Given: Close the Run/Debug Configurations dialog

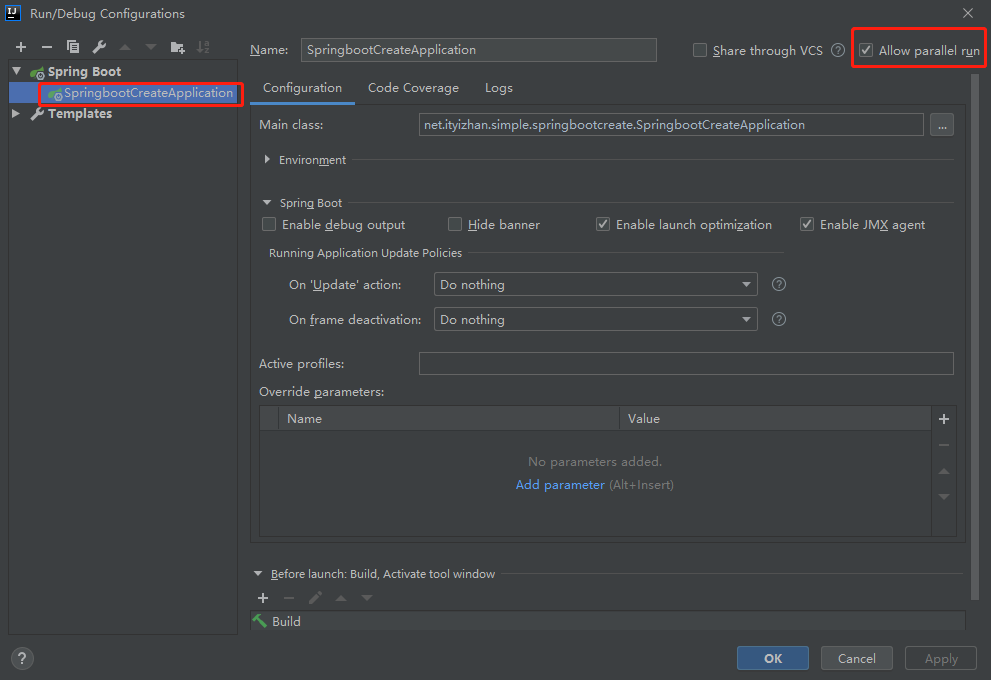Looking at the screenshot, I should 968,13.
